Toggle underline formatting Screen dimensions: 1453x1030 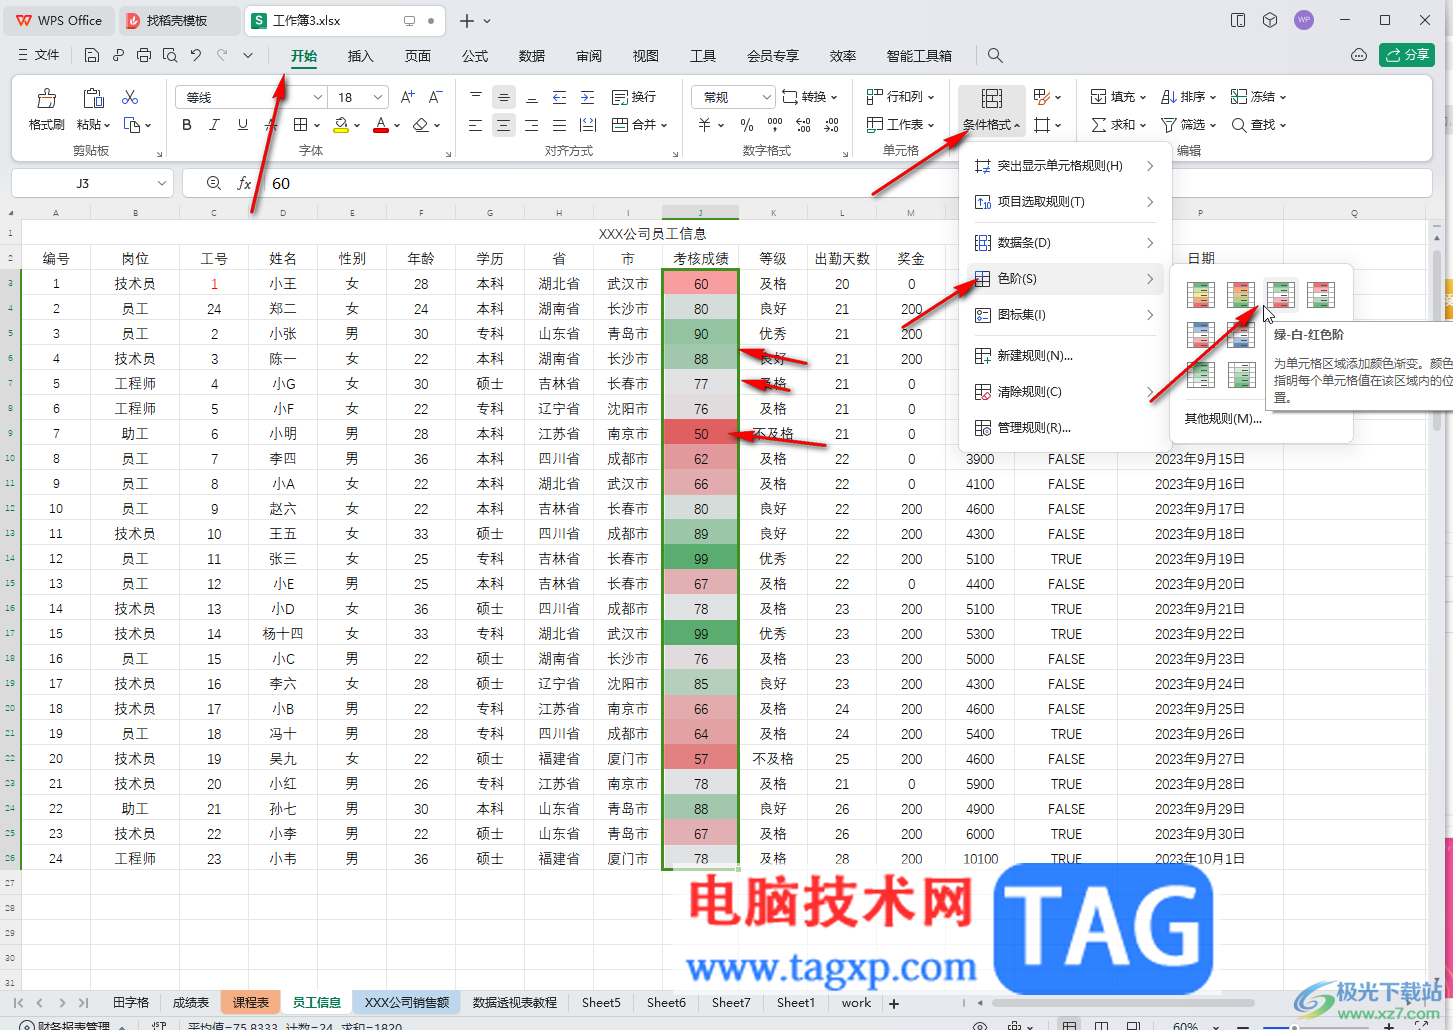tap(242, 125)
